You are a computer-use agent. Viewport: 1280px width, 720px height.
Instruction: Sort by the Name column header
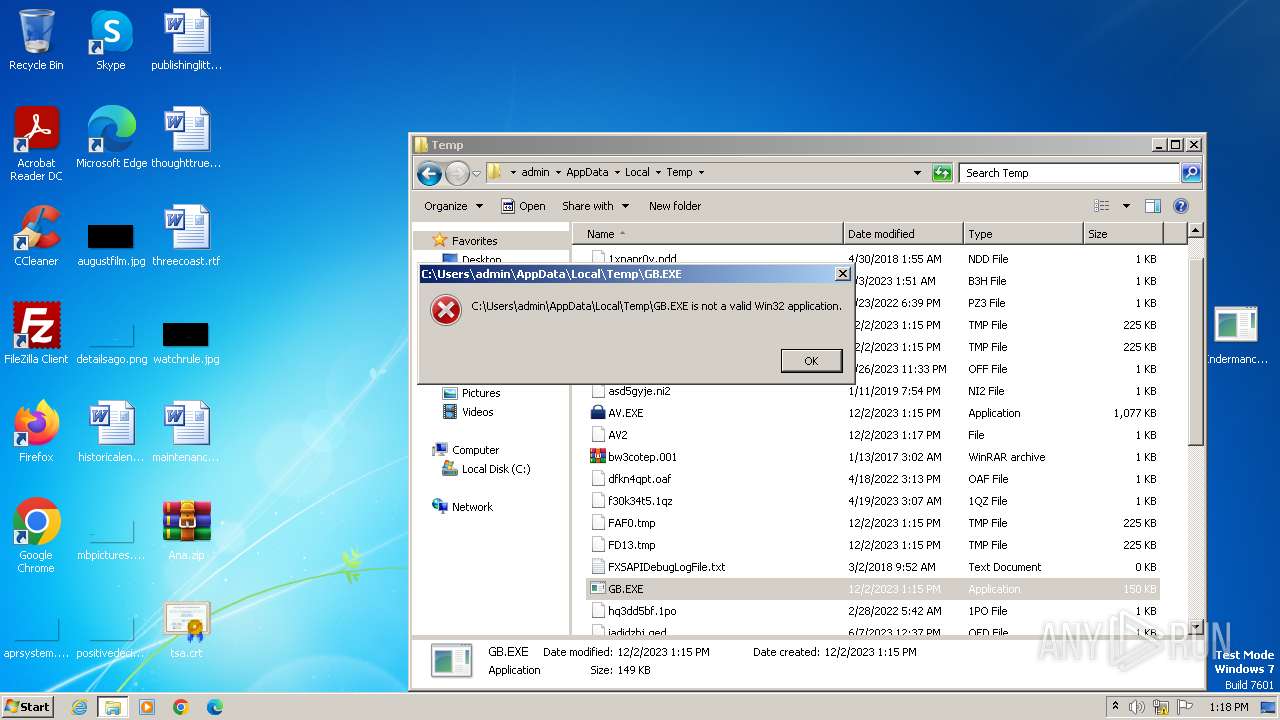tap(708, 234)
